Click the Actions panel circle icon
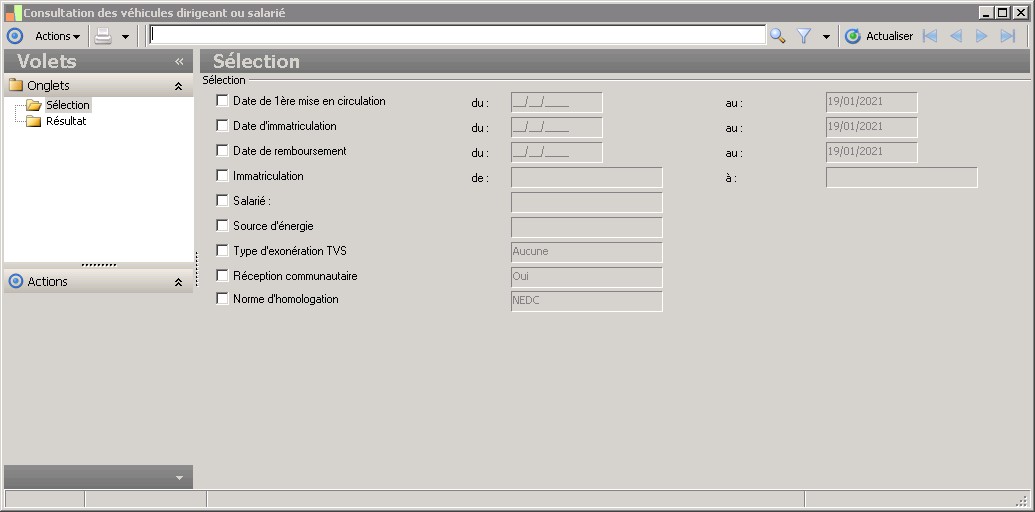Image resolution: width=1035 pixels, height=512 pixels. coord(16,281)
